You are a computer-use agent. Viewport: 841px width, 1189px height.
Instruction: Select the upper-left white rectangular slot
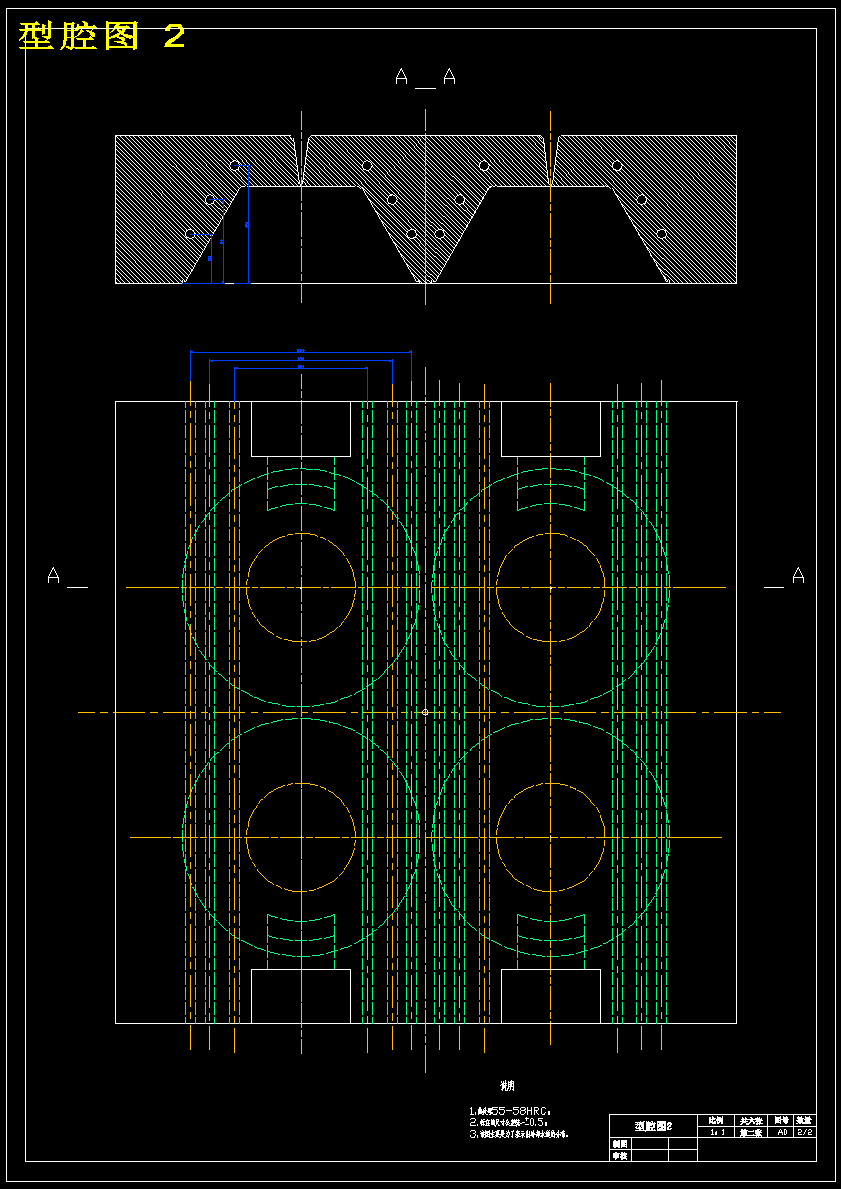coord(301,428)
